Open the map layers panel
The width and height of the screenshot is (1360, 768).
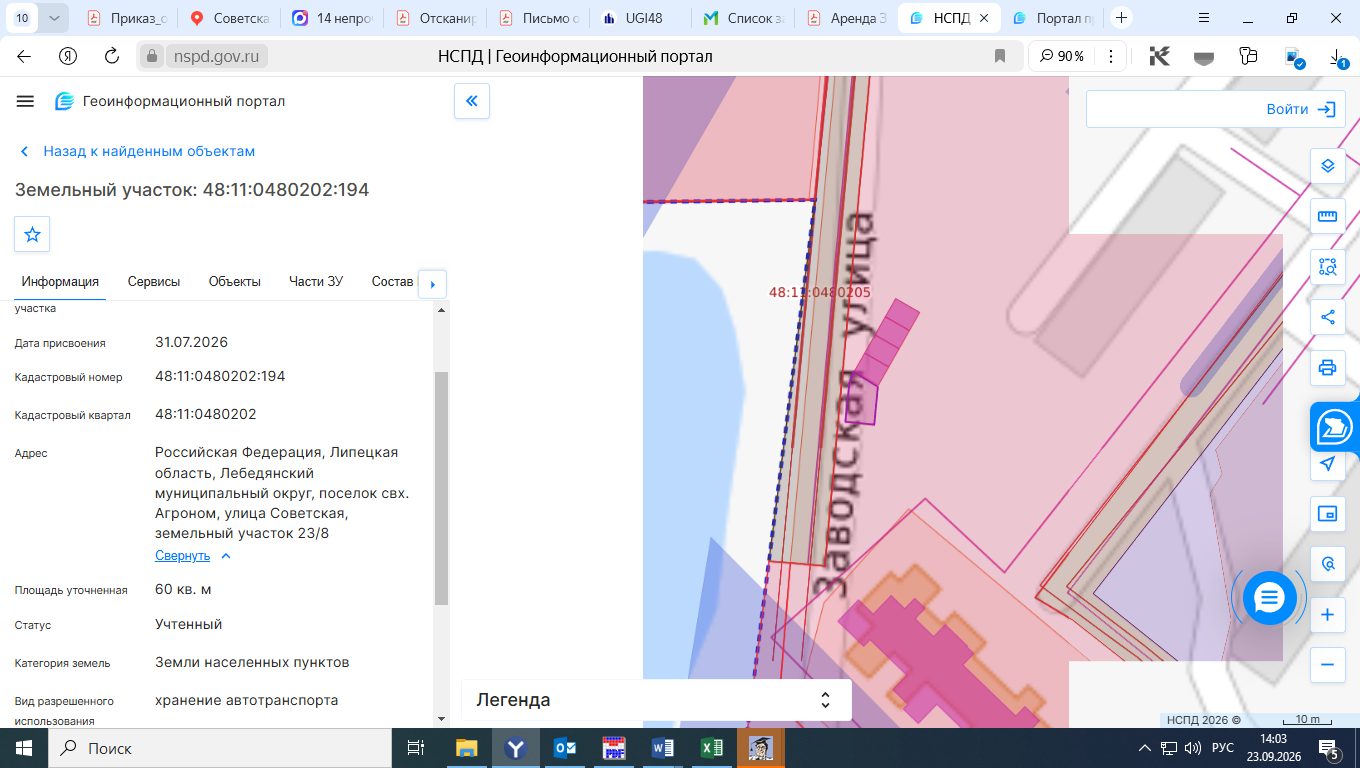click(x=1328, y=166)
